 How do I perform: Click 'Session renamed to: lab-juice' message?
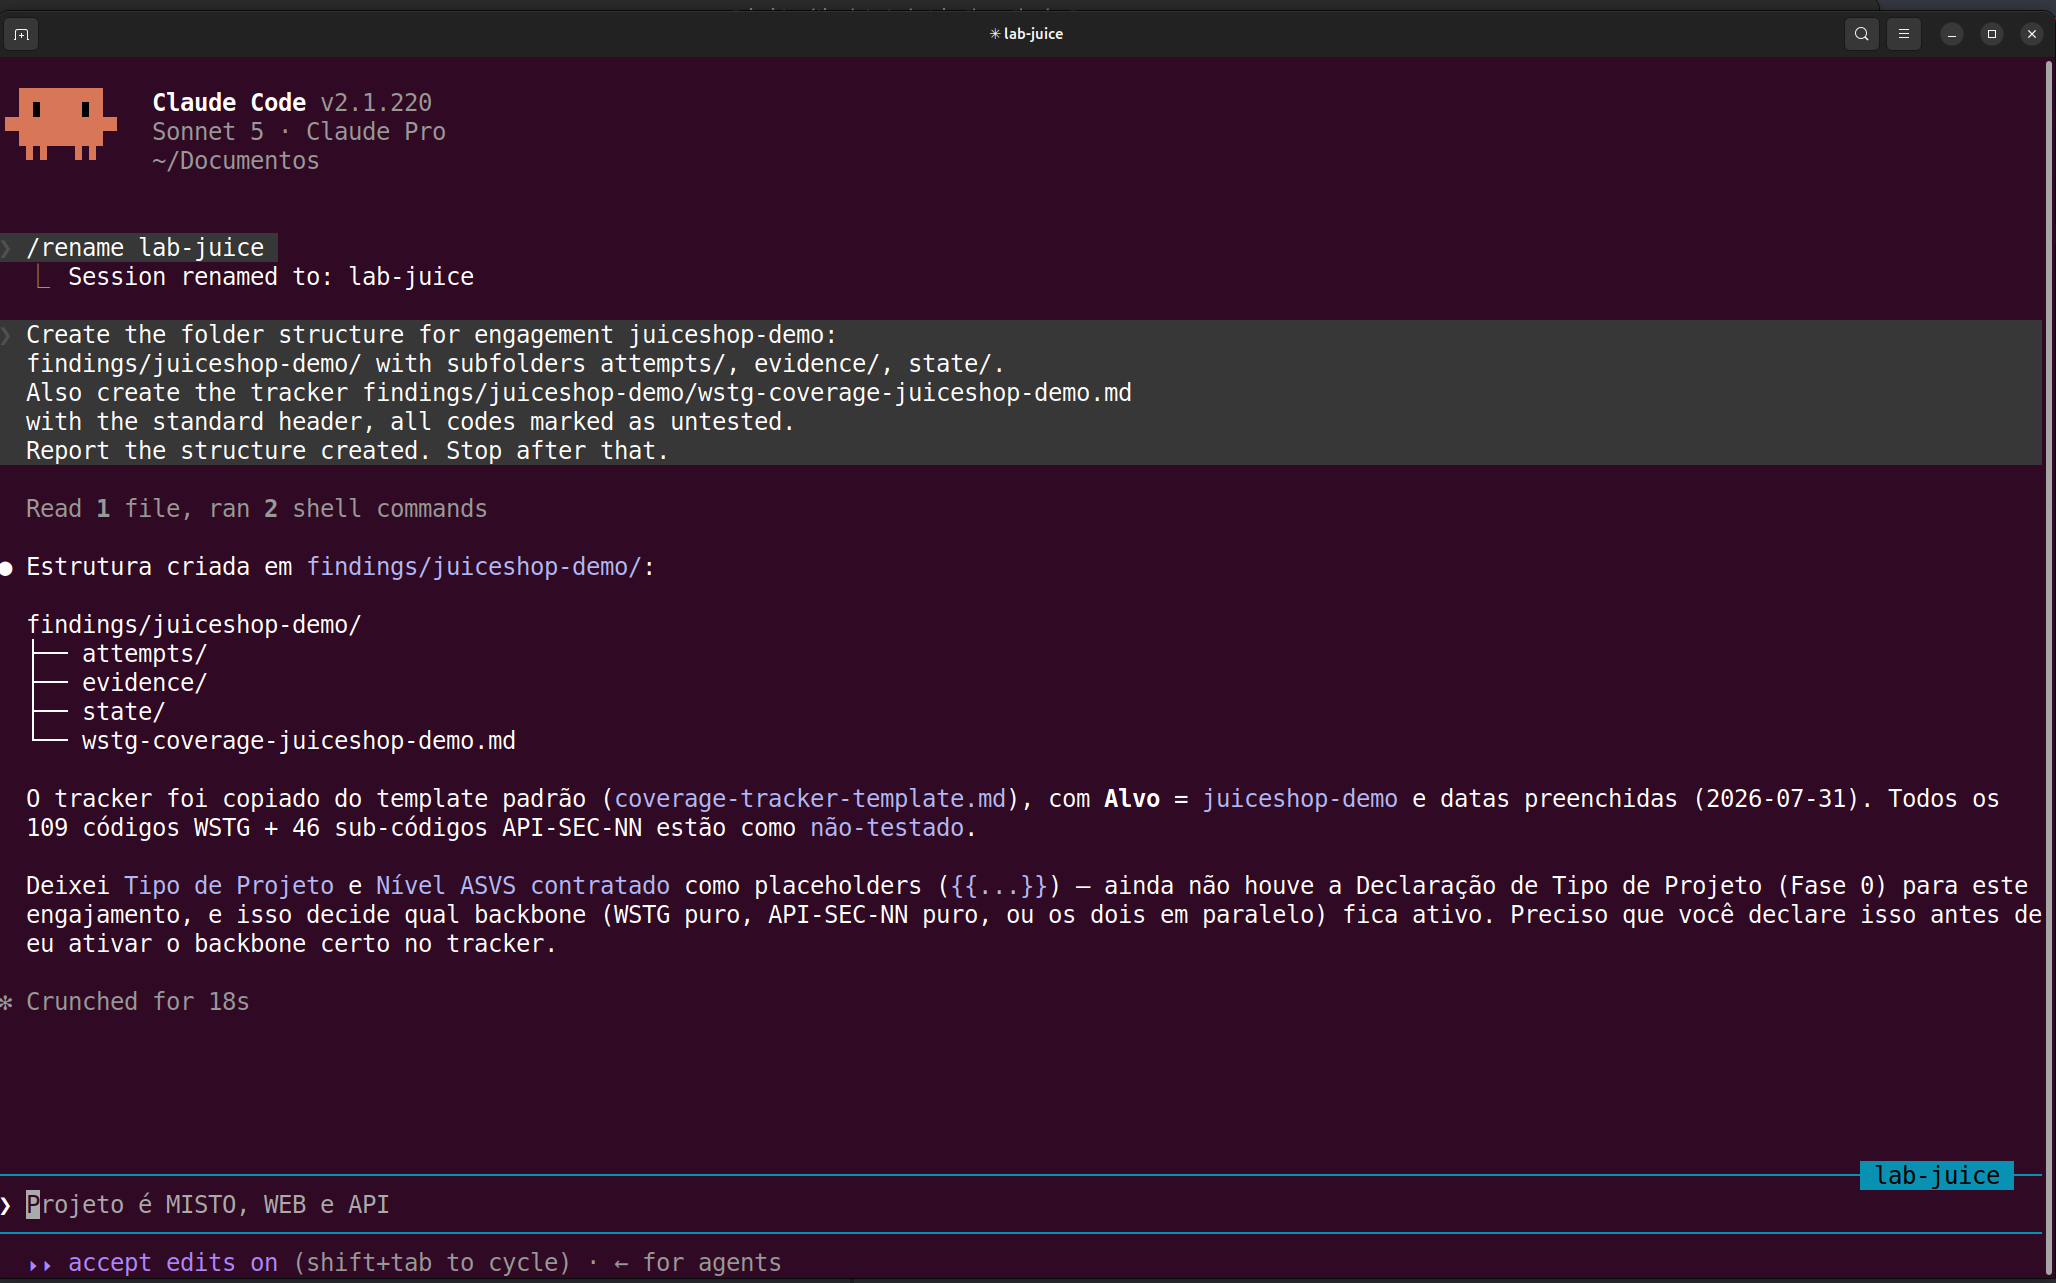[x=271, y=277]
